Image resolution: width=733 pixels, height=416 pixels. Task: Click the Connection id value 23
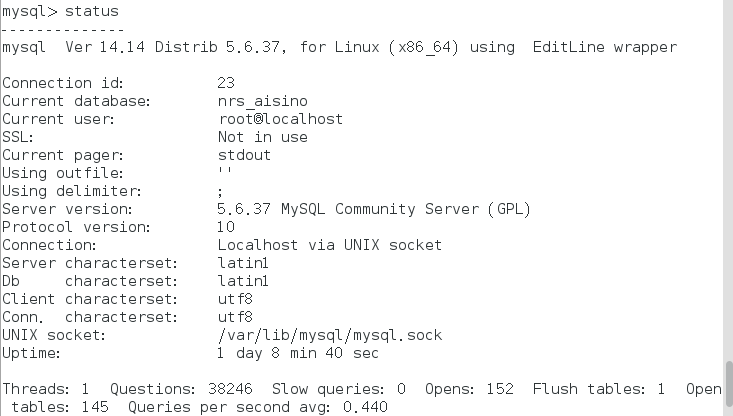point(226,83)
